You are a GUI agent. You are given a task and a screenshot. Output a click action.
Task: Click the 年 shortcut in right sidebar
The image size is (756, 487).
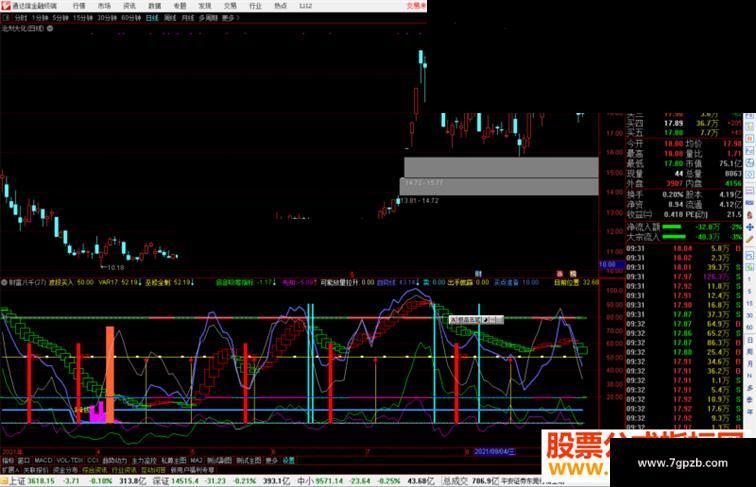750,411
